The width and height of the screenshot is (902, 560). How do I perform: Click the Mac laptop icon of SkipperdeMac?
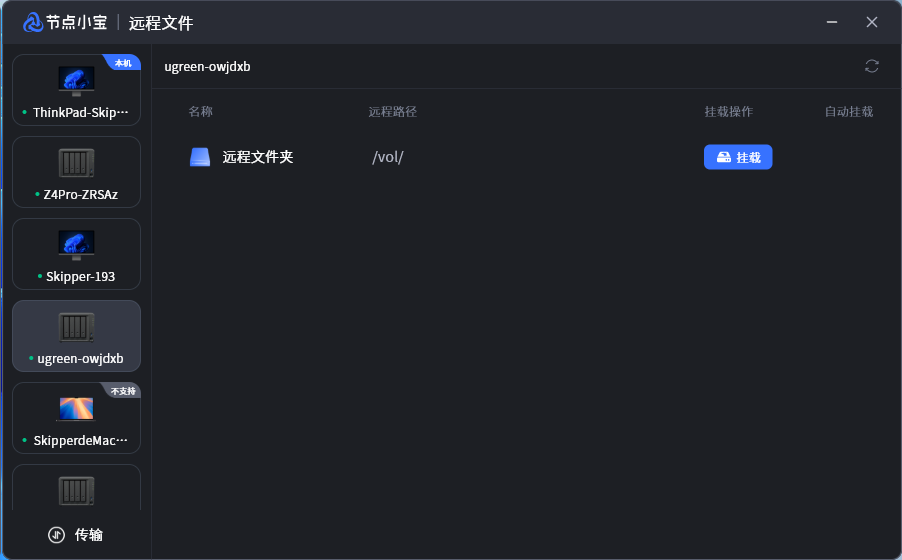(x=76, y=408)
